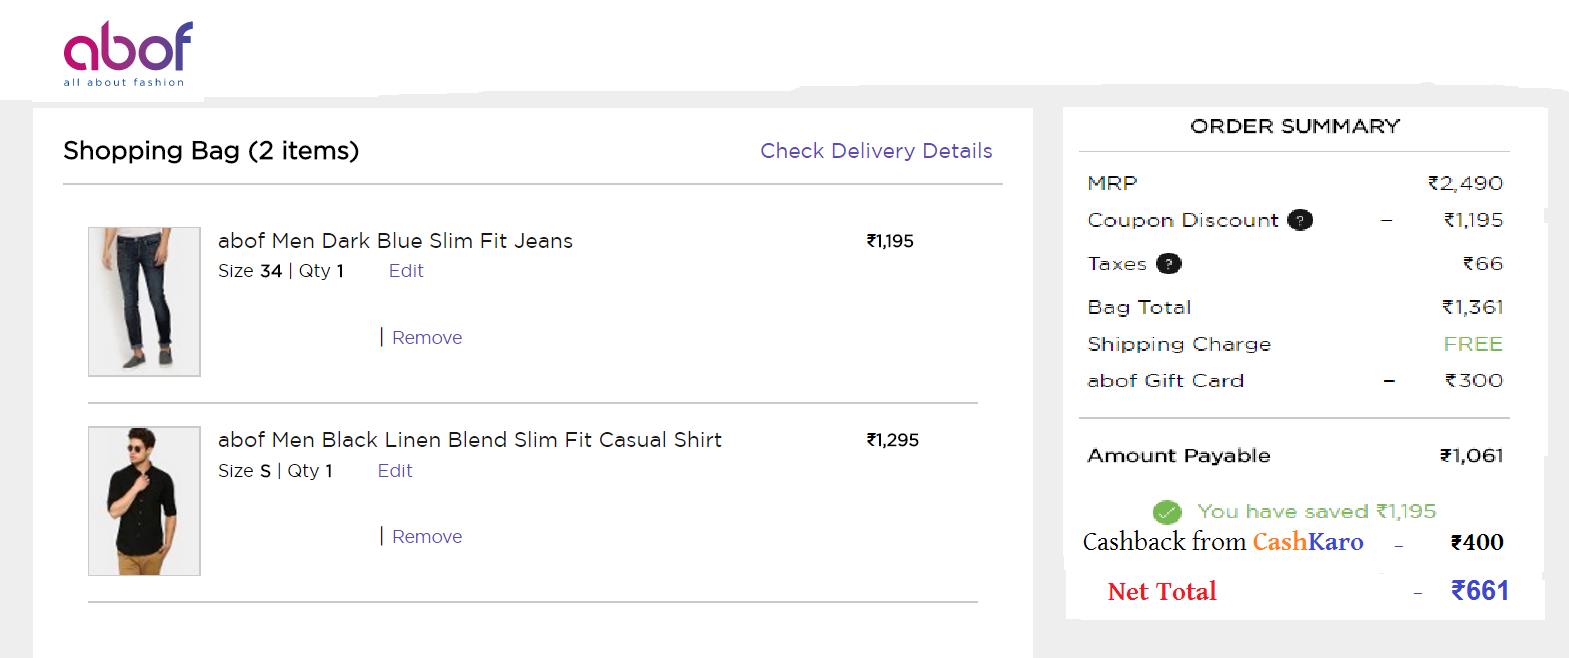
Task: Click the Amount Payable value
Action: click(1471, 456)
